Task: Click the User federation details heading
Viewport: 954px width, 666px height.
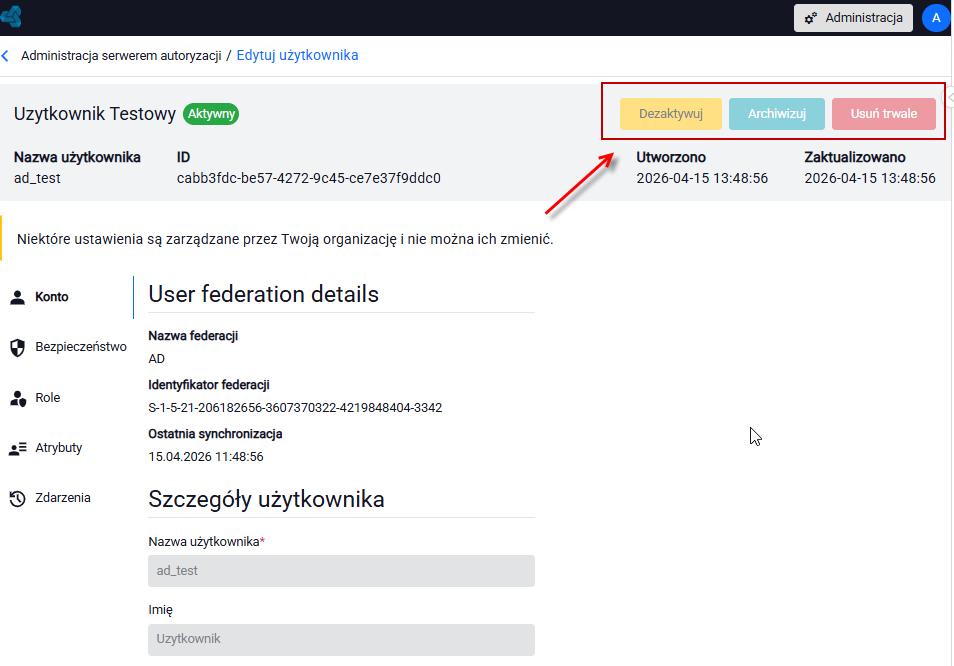Action: pos(263,294)
